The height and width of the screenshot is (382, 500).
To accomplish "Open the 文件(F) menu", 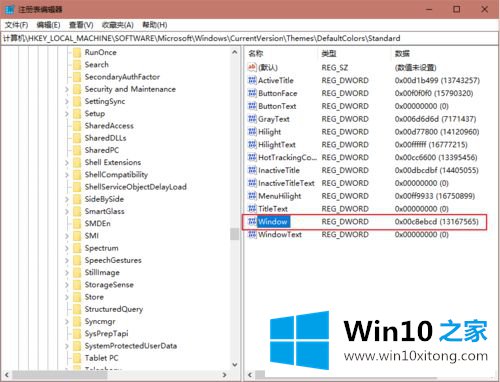I will (x=16, y=25).
